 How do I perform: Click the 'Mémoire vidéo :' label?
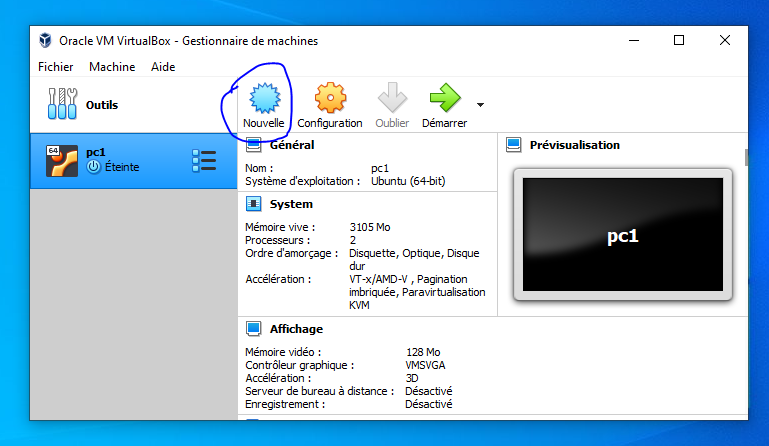coord(283,352)
